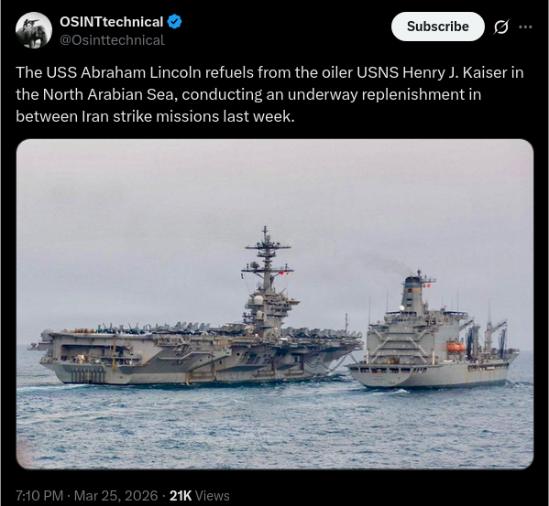
Task: Click the orange lifeboat on the oiler
Action: 456,347
